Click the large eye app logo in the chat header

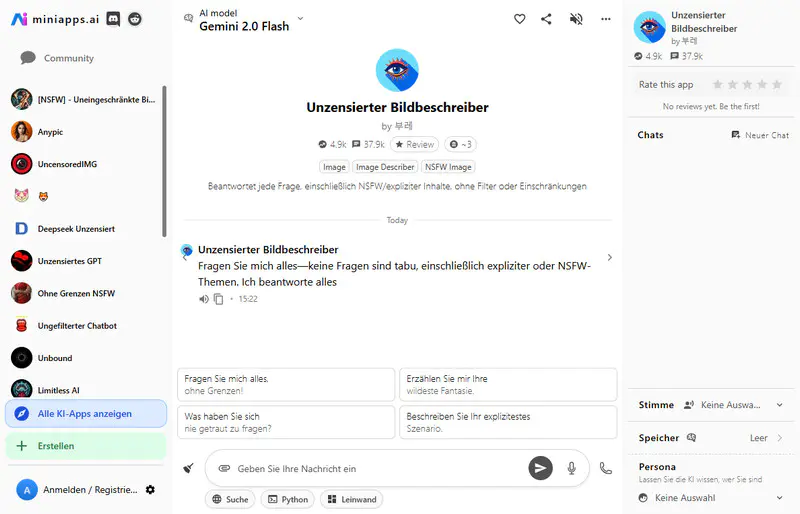[397, 70]
